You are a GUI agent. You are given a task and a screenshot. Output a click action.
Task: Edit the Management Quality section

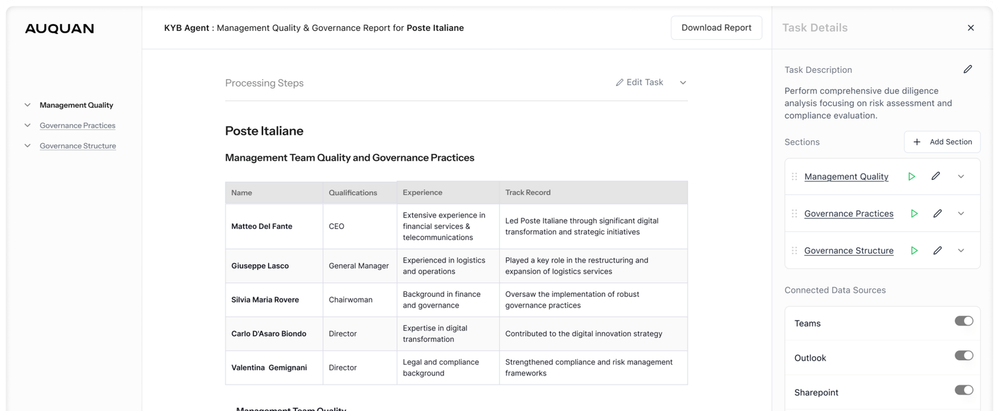[x=936, y=176]
